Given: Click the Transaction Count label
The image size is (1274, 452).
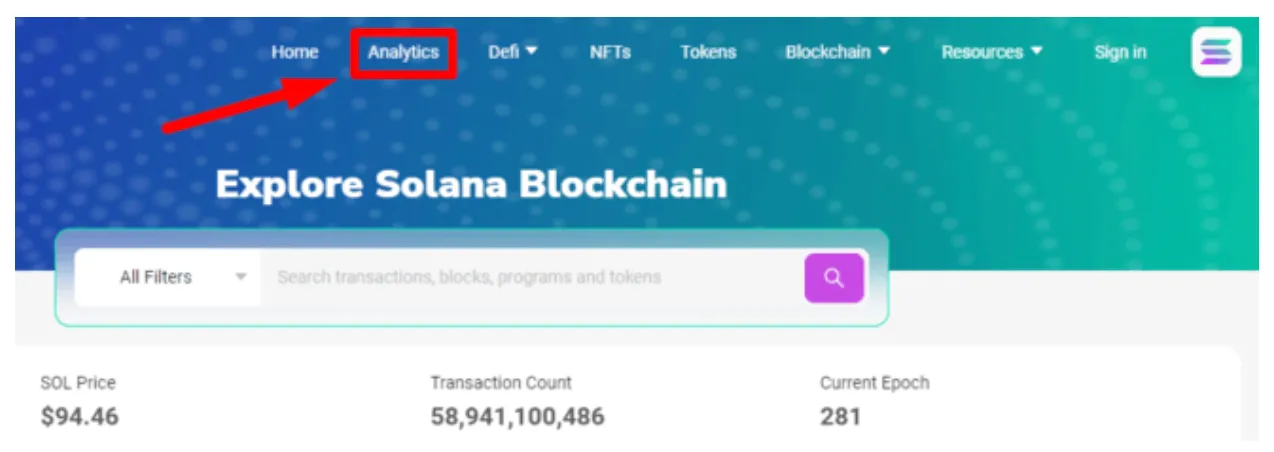Looking at the screenshot, I should (501, 383).
